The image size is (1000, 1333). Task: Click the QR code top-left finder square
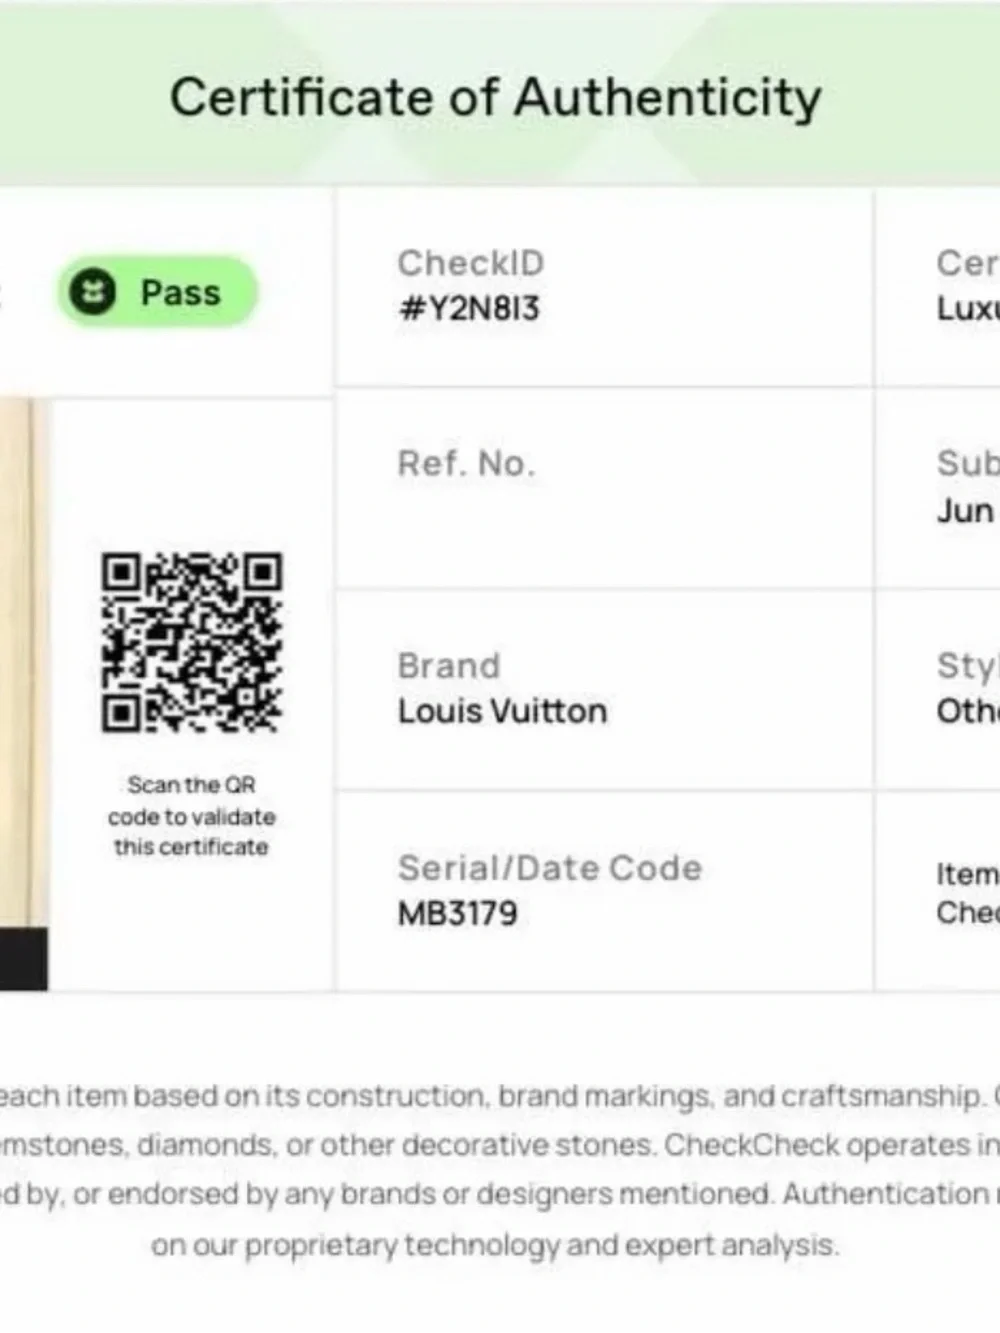click(121, 572)
